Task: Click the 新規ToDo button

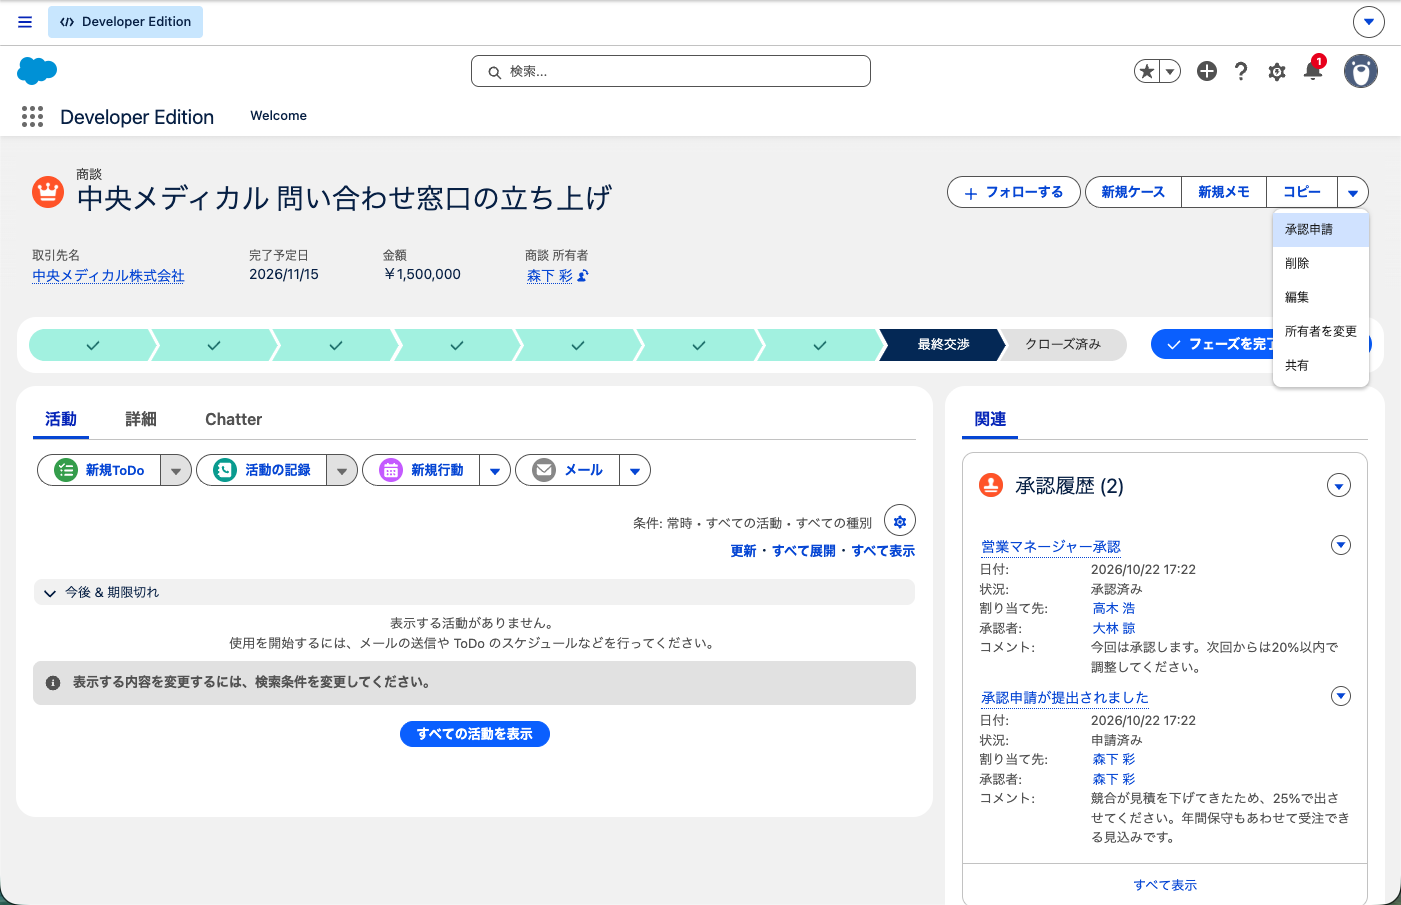Action: pos(100,470)
